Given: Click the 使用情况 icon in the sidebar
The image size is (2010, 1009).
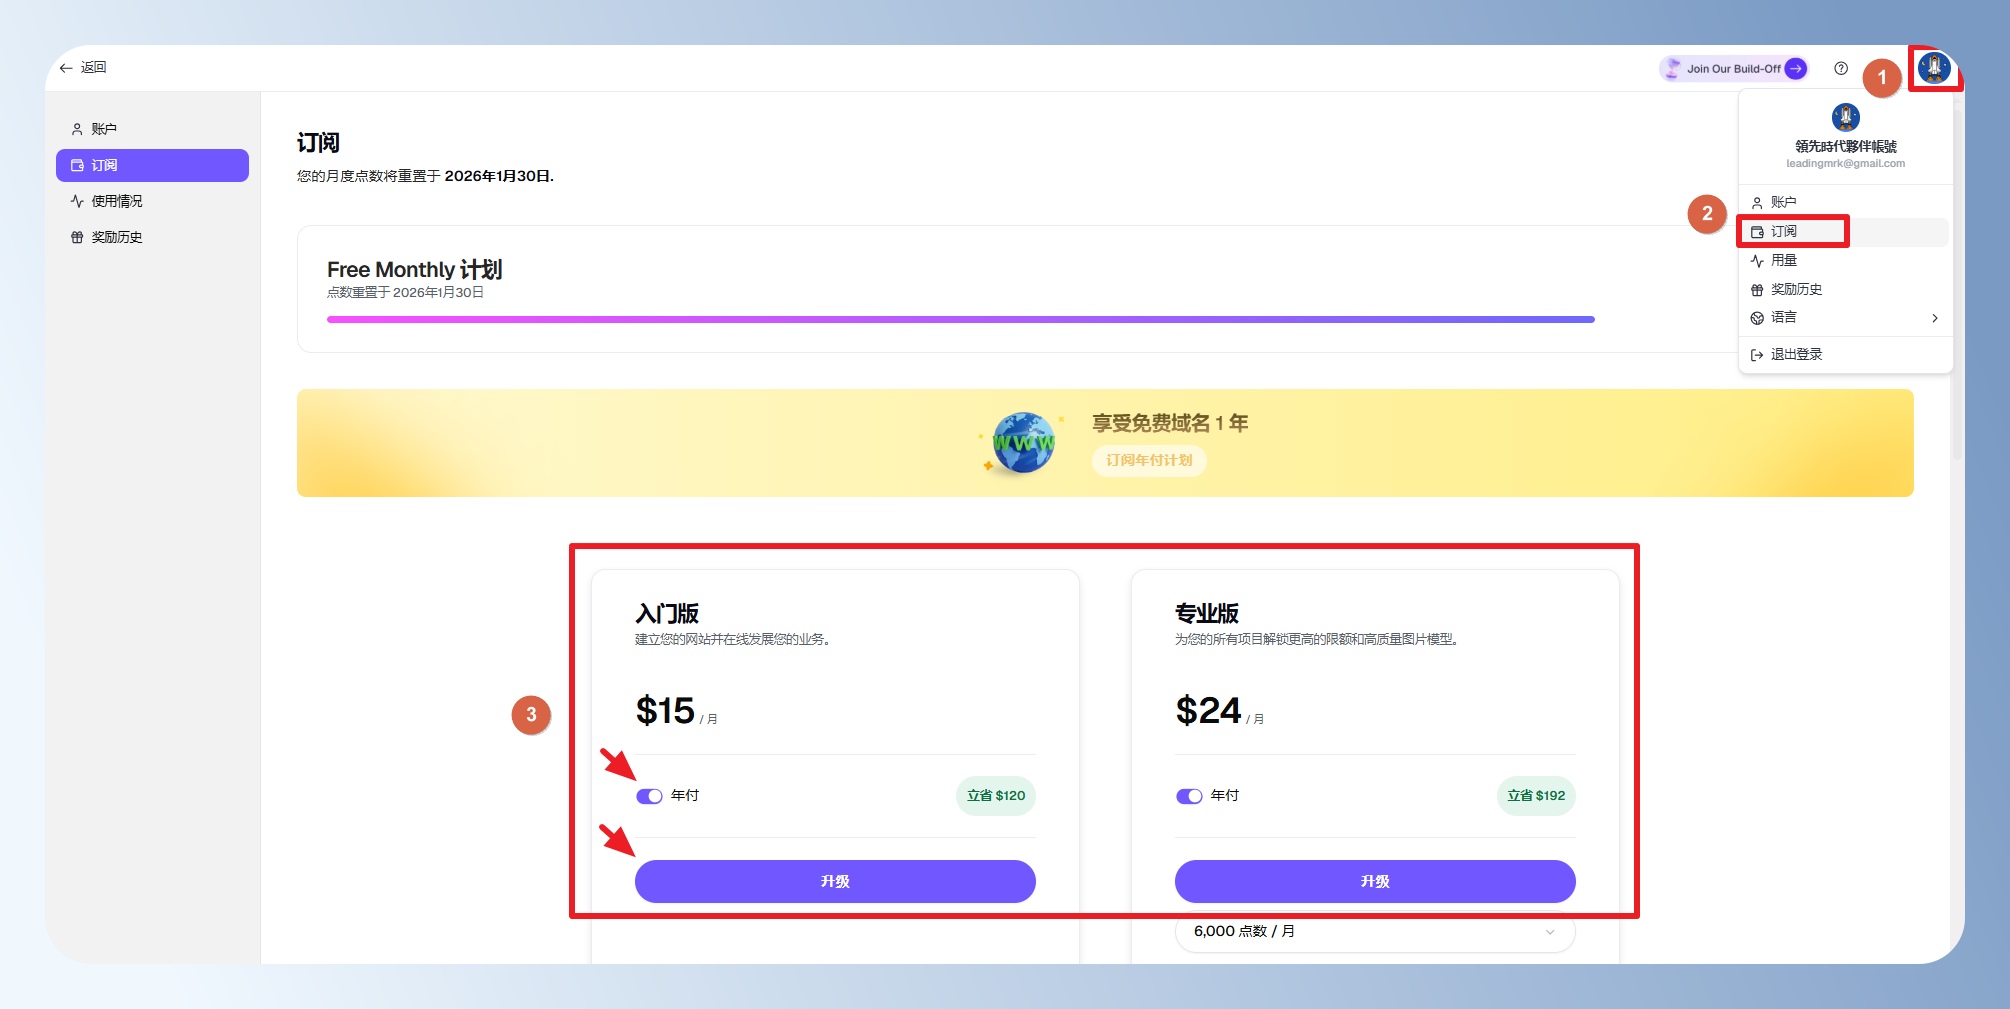Looking at the screenshot, I should tap(77, 201).
